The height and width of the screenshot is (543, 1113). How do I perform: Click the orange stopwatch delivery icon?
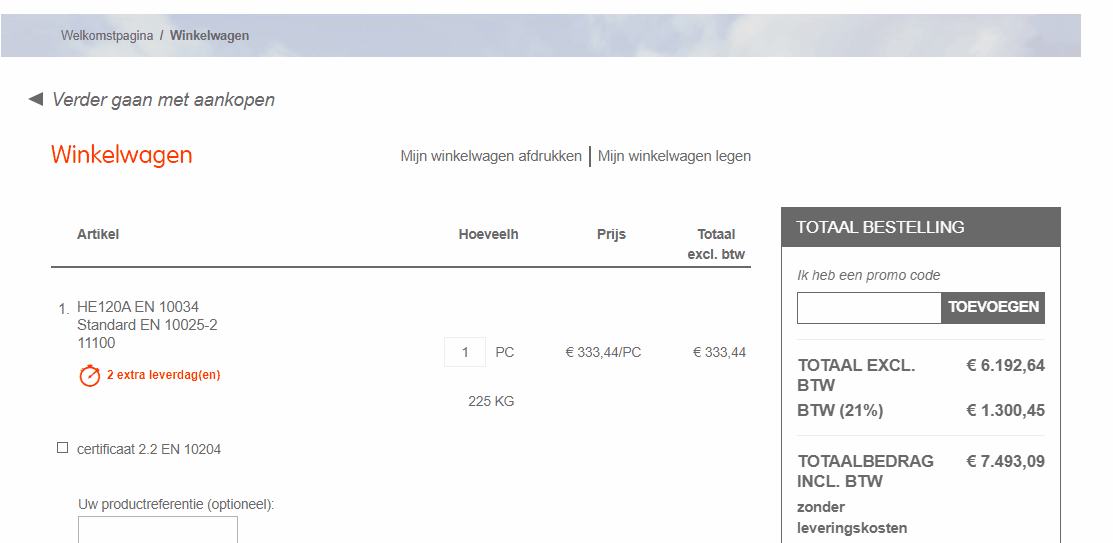[90, 376]
